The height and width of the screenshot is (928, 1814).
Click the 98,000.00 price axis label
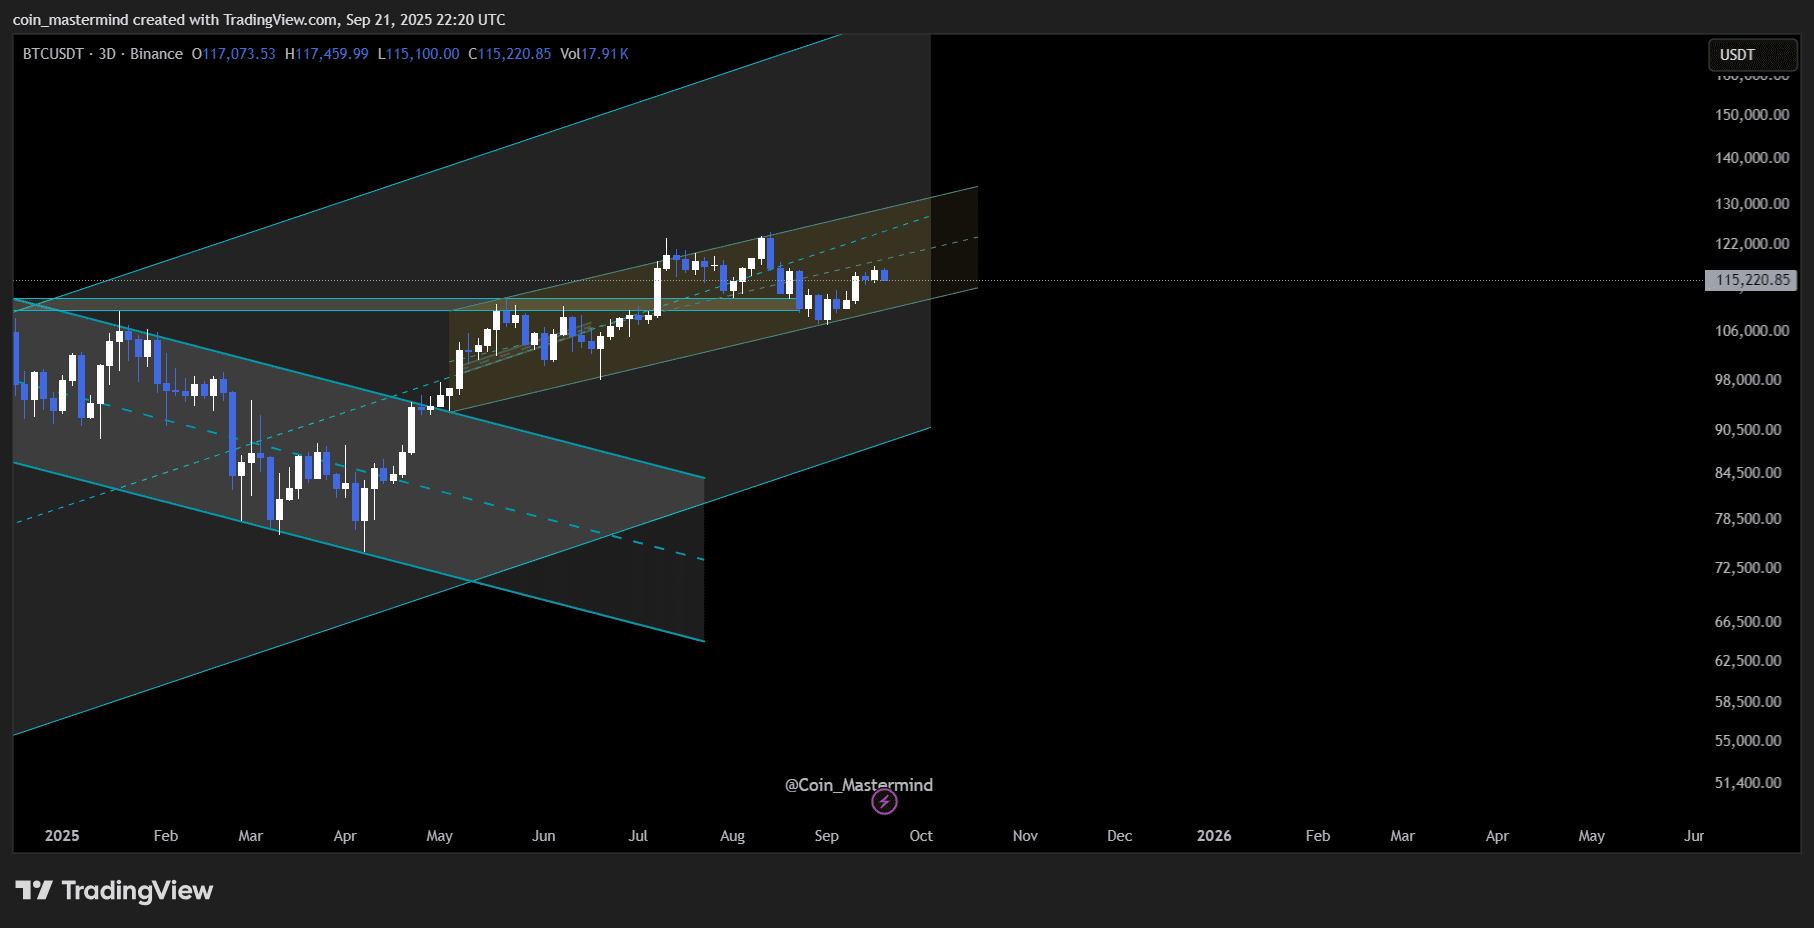click(1748, 380)
